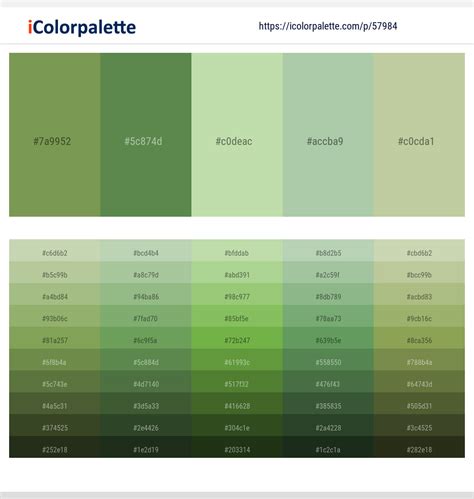474x499 pixels.
Task: Choose the #bcd4b4 shade
Action: click(146, 251)
